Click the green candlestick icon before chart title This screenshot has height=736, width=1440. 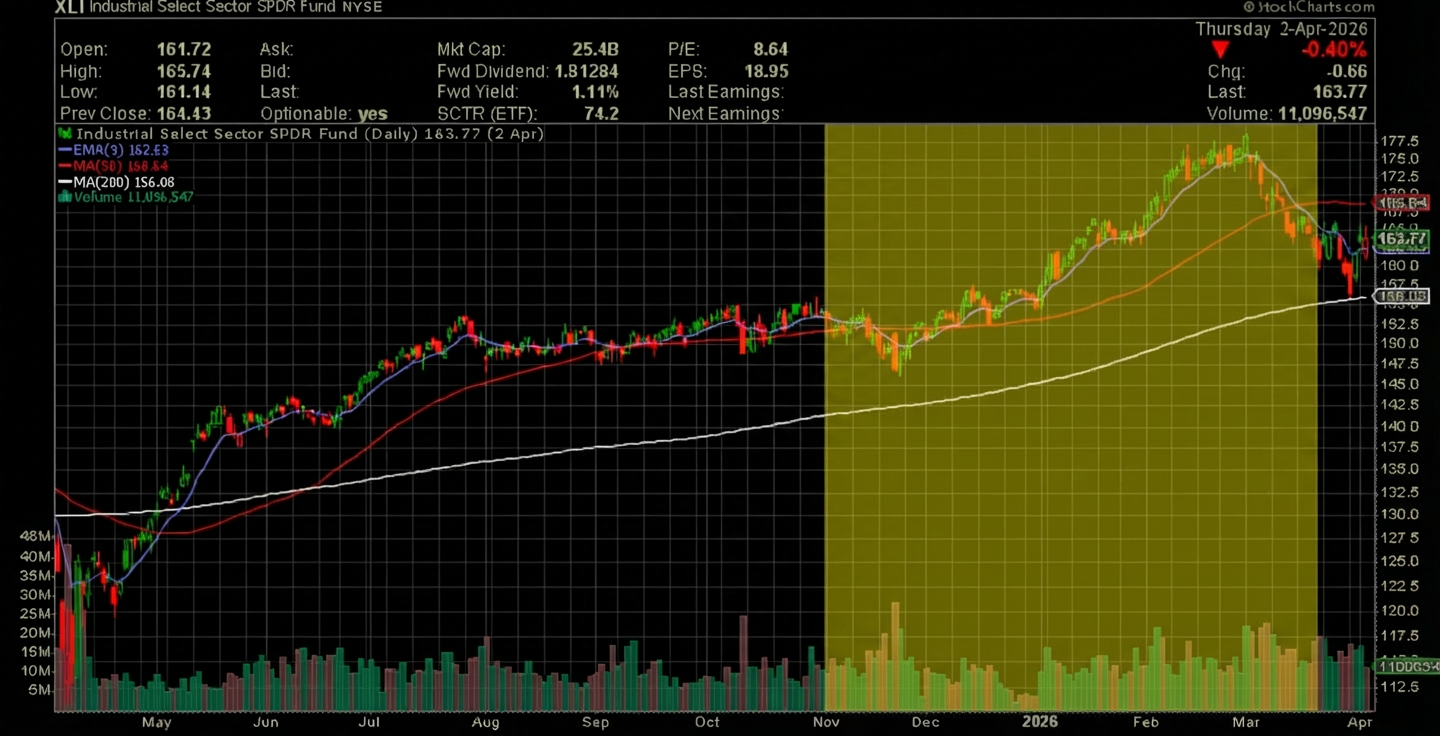[x=65, y=133]
